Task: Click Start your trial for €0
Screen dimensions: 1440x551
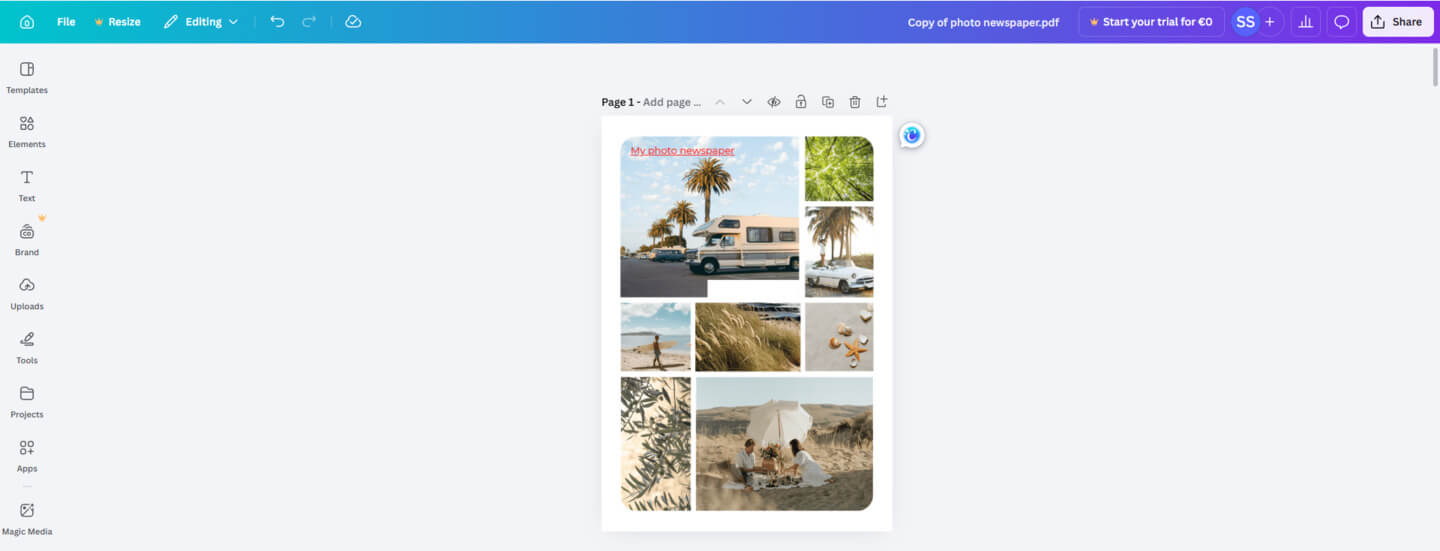Action: [x=1151, y=22]
